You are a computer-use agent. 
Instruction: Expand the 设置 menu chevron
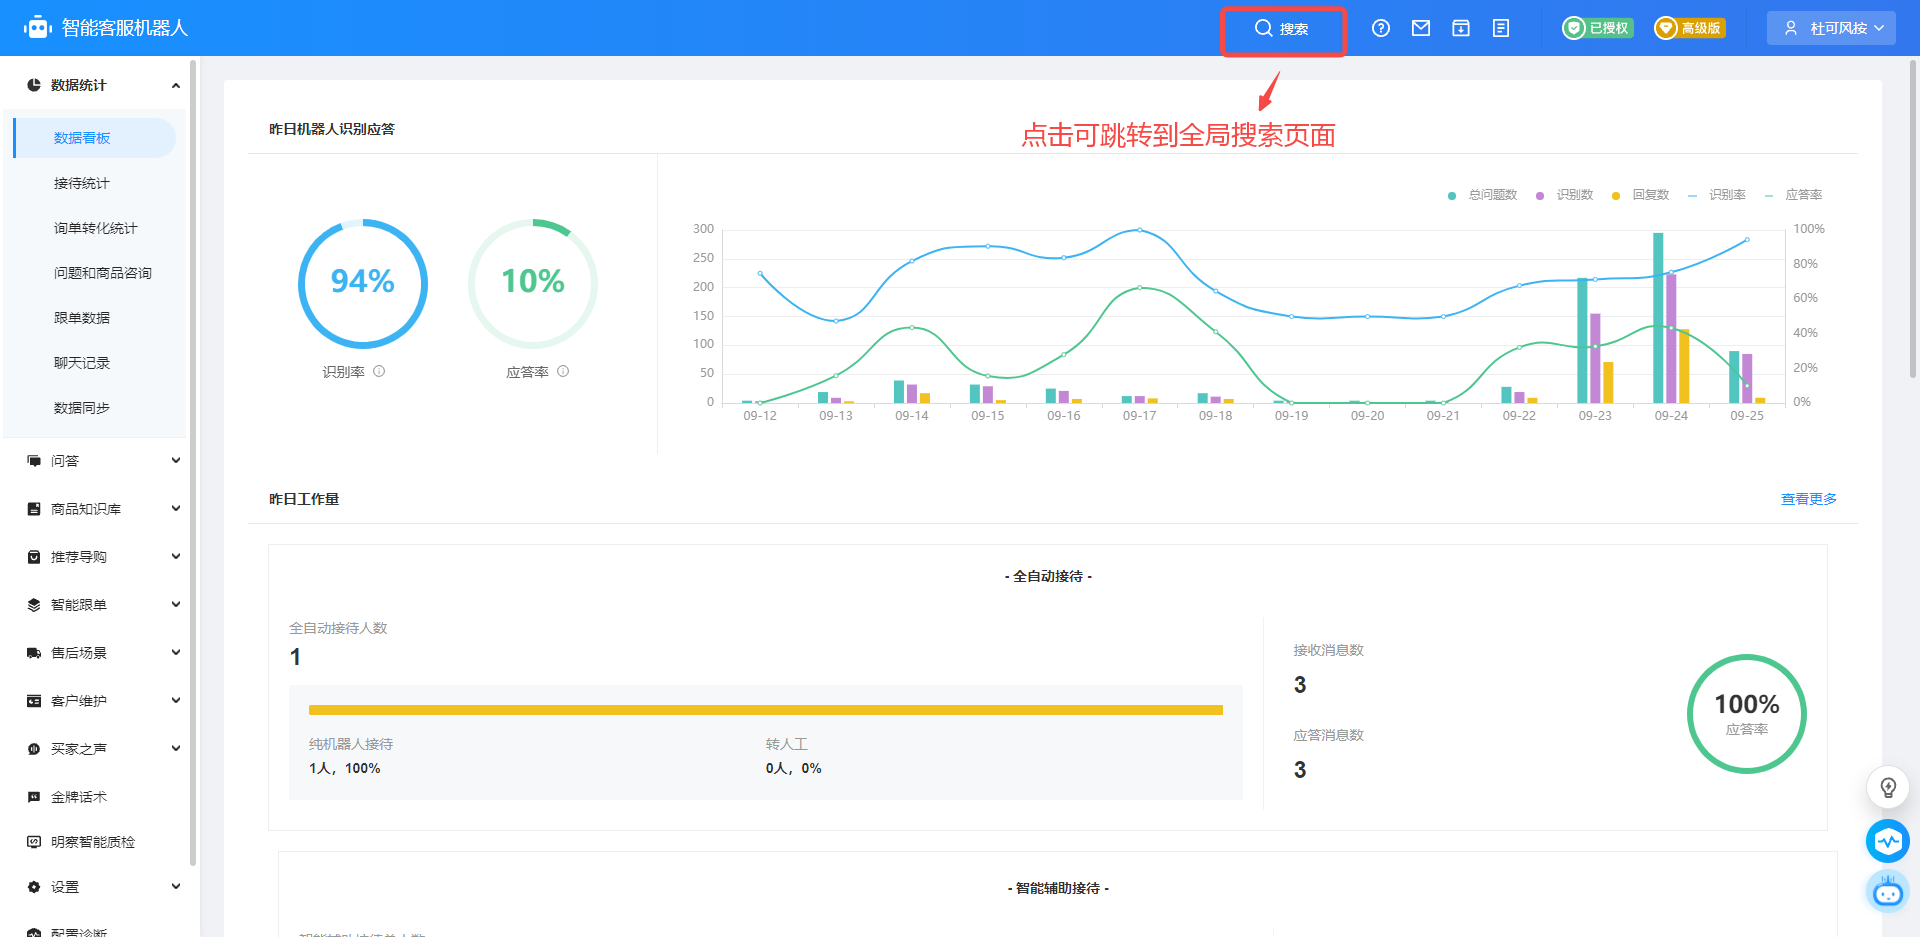click(x=176, y=887)
